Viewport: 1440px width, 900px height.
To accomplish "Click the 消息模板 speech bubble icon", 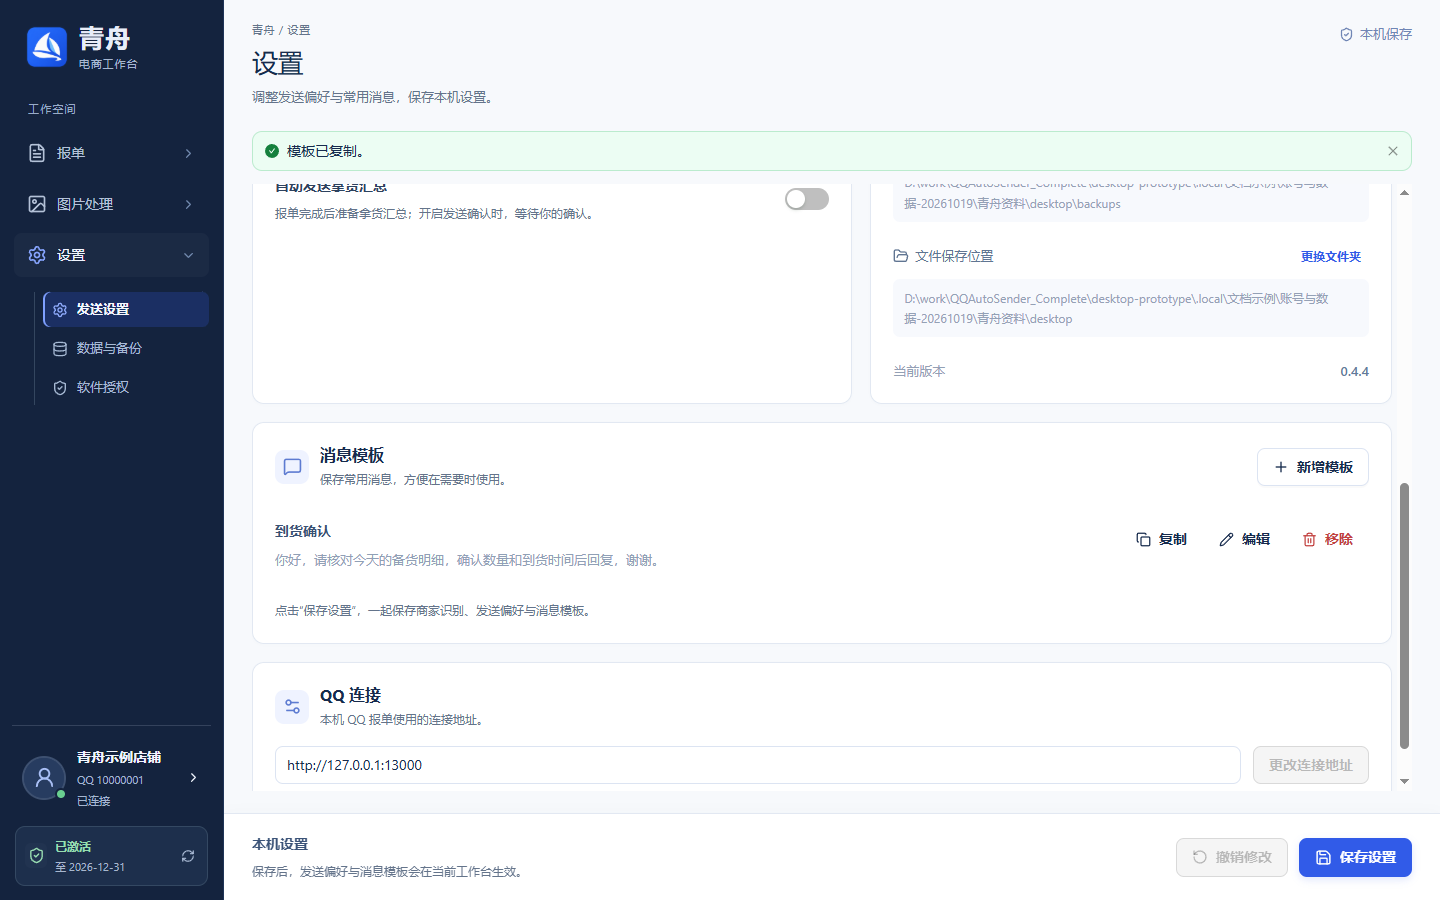I will click(292, 467).
